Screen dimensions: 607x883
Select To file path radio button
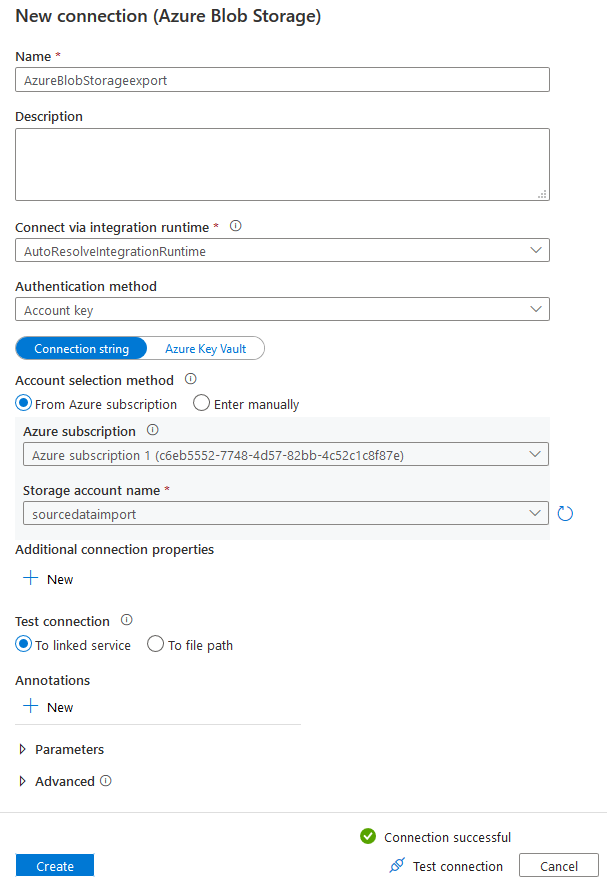tap(155, 645)
